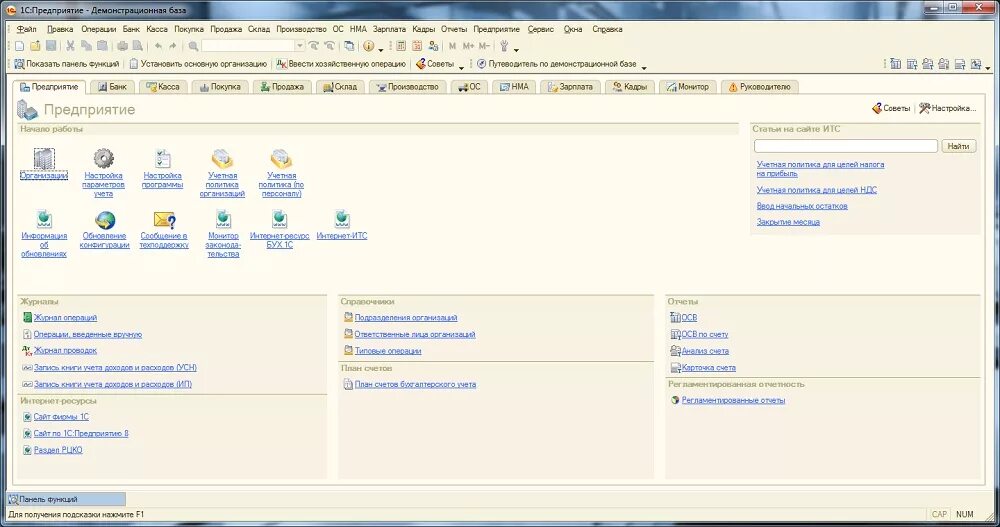
Task: Click the Найти button in ИТС search
Action: click(x=958, y=146)
